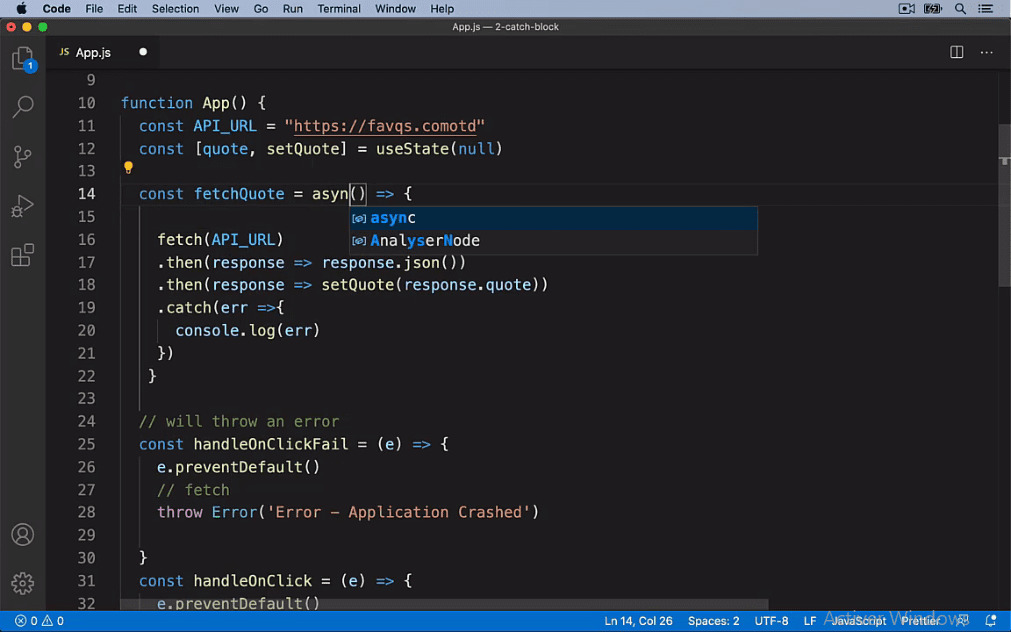Split the editor to the right
Image resolution: width=1011 pixels, height=632 pixels.
pyautogui.click(x=957, y=52)
